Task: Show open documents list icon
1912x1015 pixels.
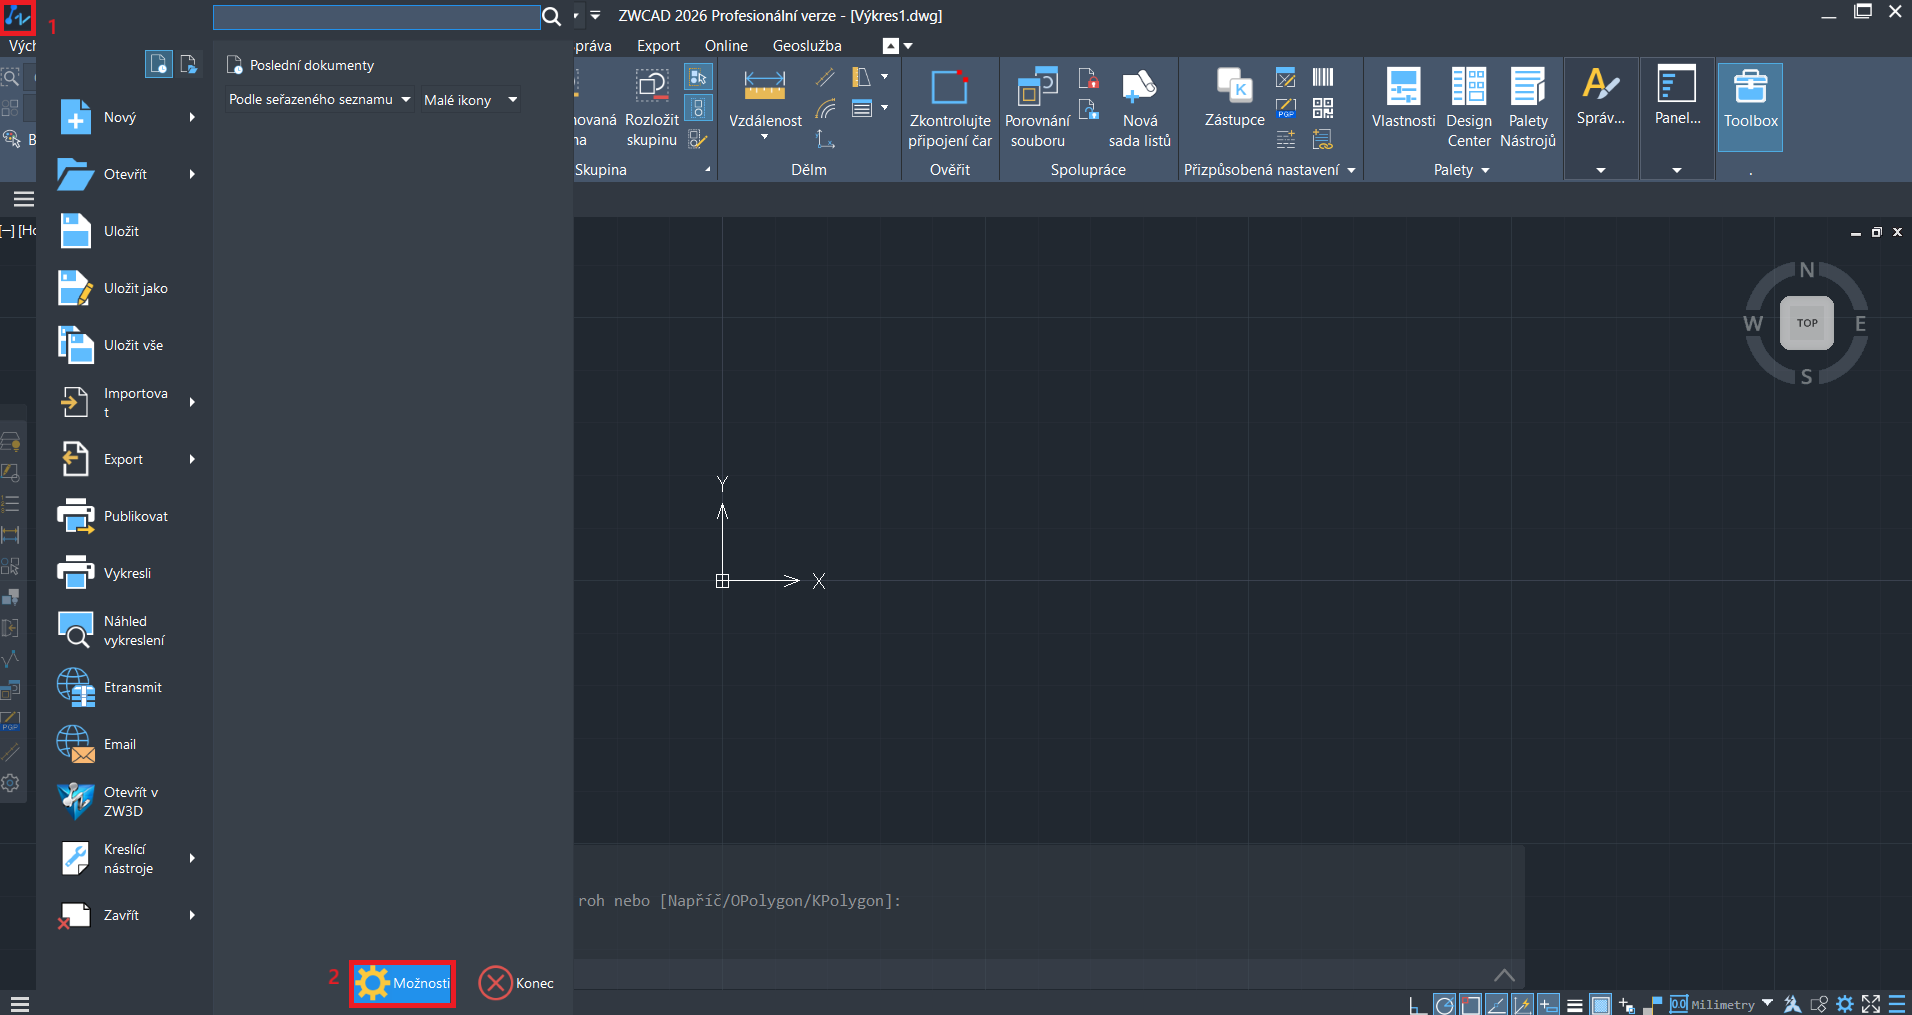Action: (188, 65)
